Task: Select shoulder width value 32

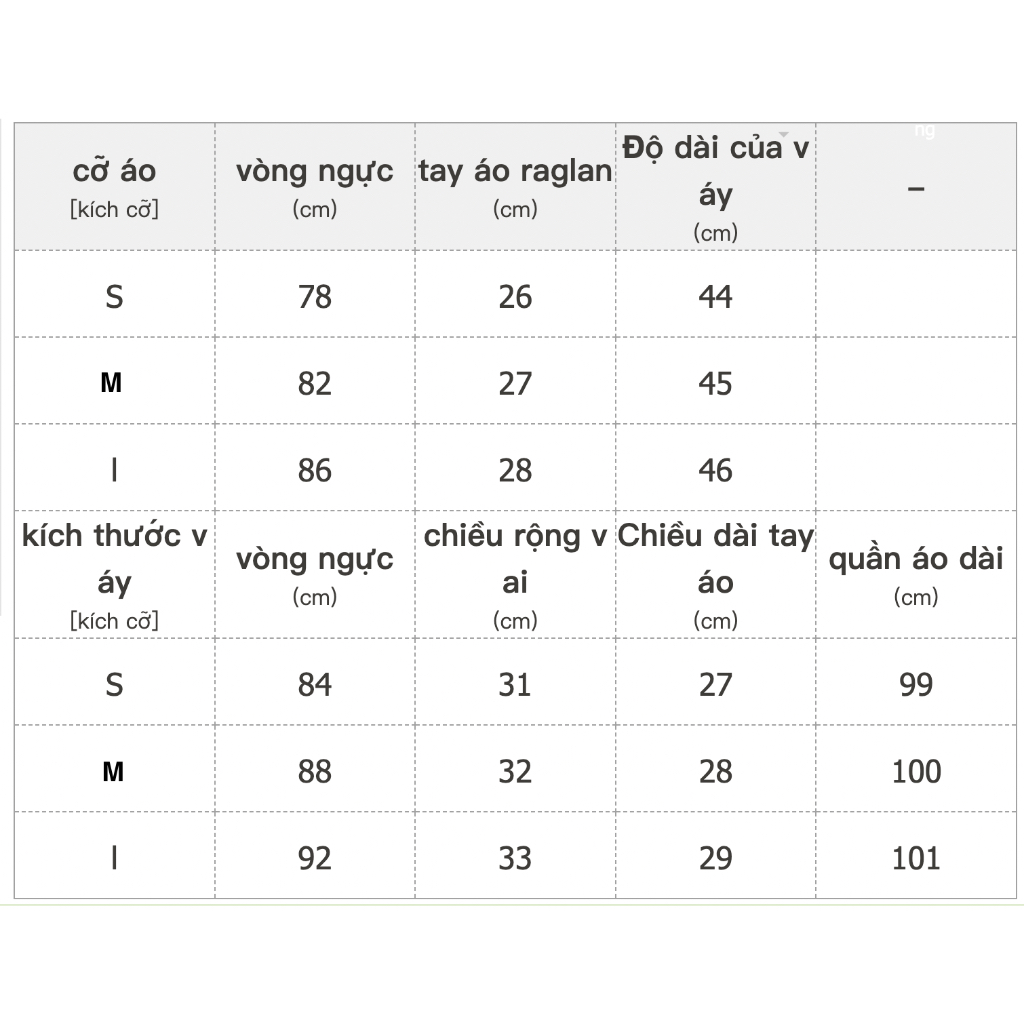Action: click(x=515, y=771)
